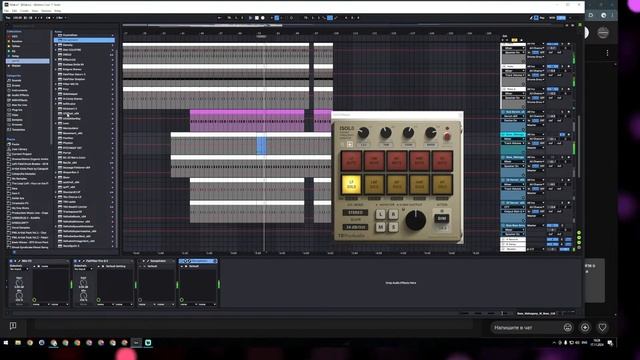Click the DIM button in ISOL8
The width and height of the screenshot is (640, 360).
point(442,218)
